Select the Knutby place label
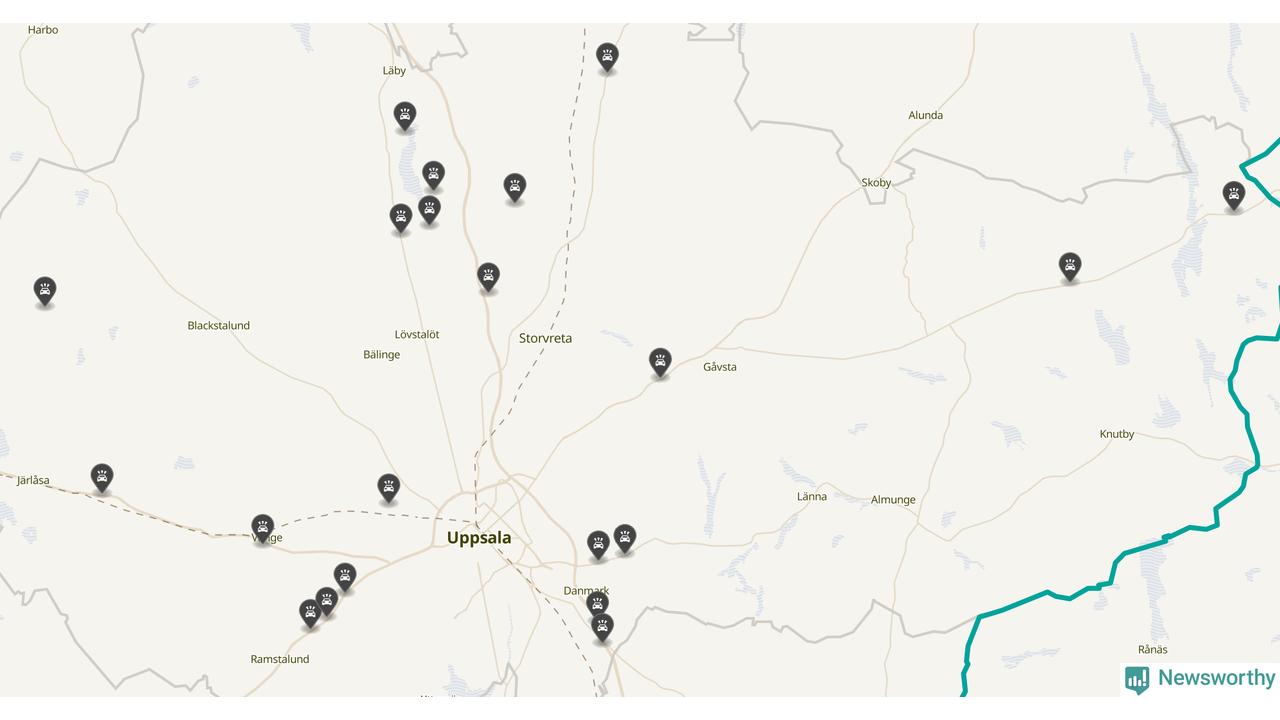 click(1117, 434)
